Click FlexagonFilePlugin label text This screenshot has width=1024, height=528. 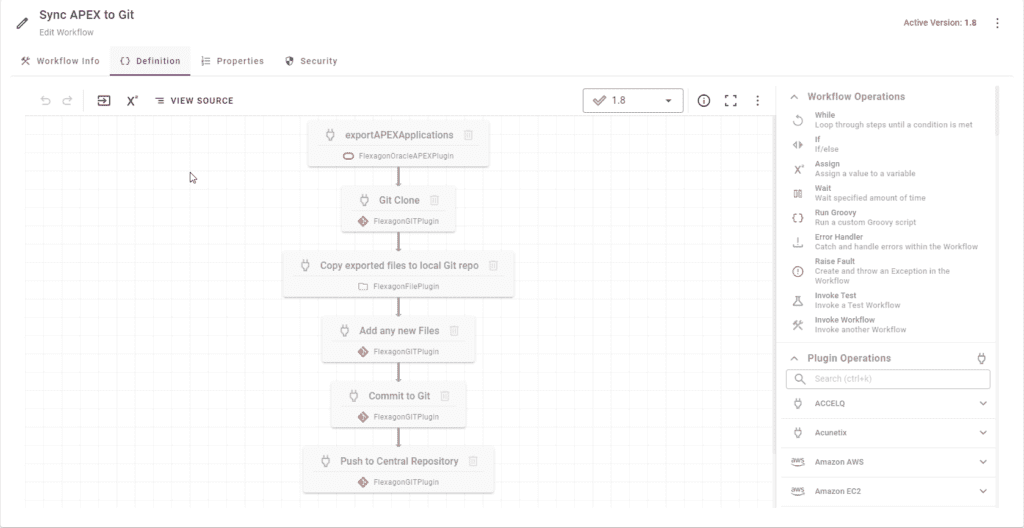tap(406, 287)
